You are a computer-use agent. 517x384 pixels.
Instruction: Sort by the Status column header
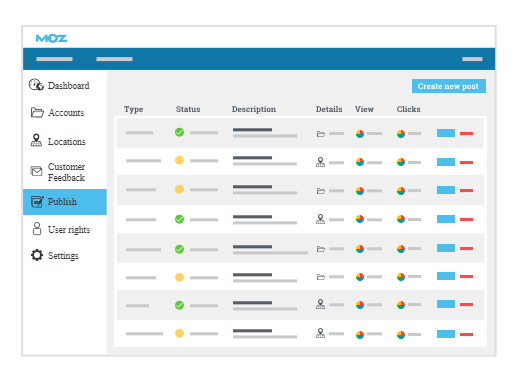click(x=188, y=109)
